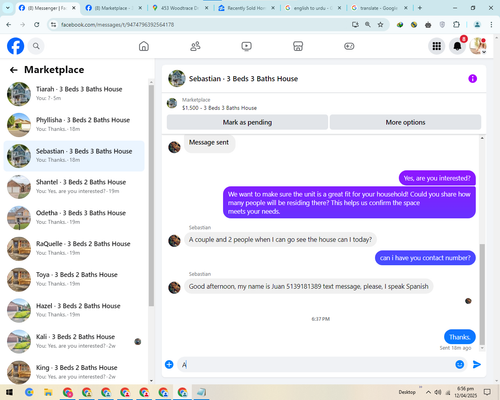Click the conversation list scrollbar
This screenshot has height=400, width=500.
[x=151, y=195]
